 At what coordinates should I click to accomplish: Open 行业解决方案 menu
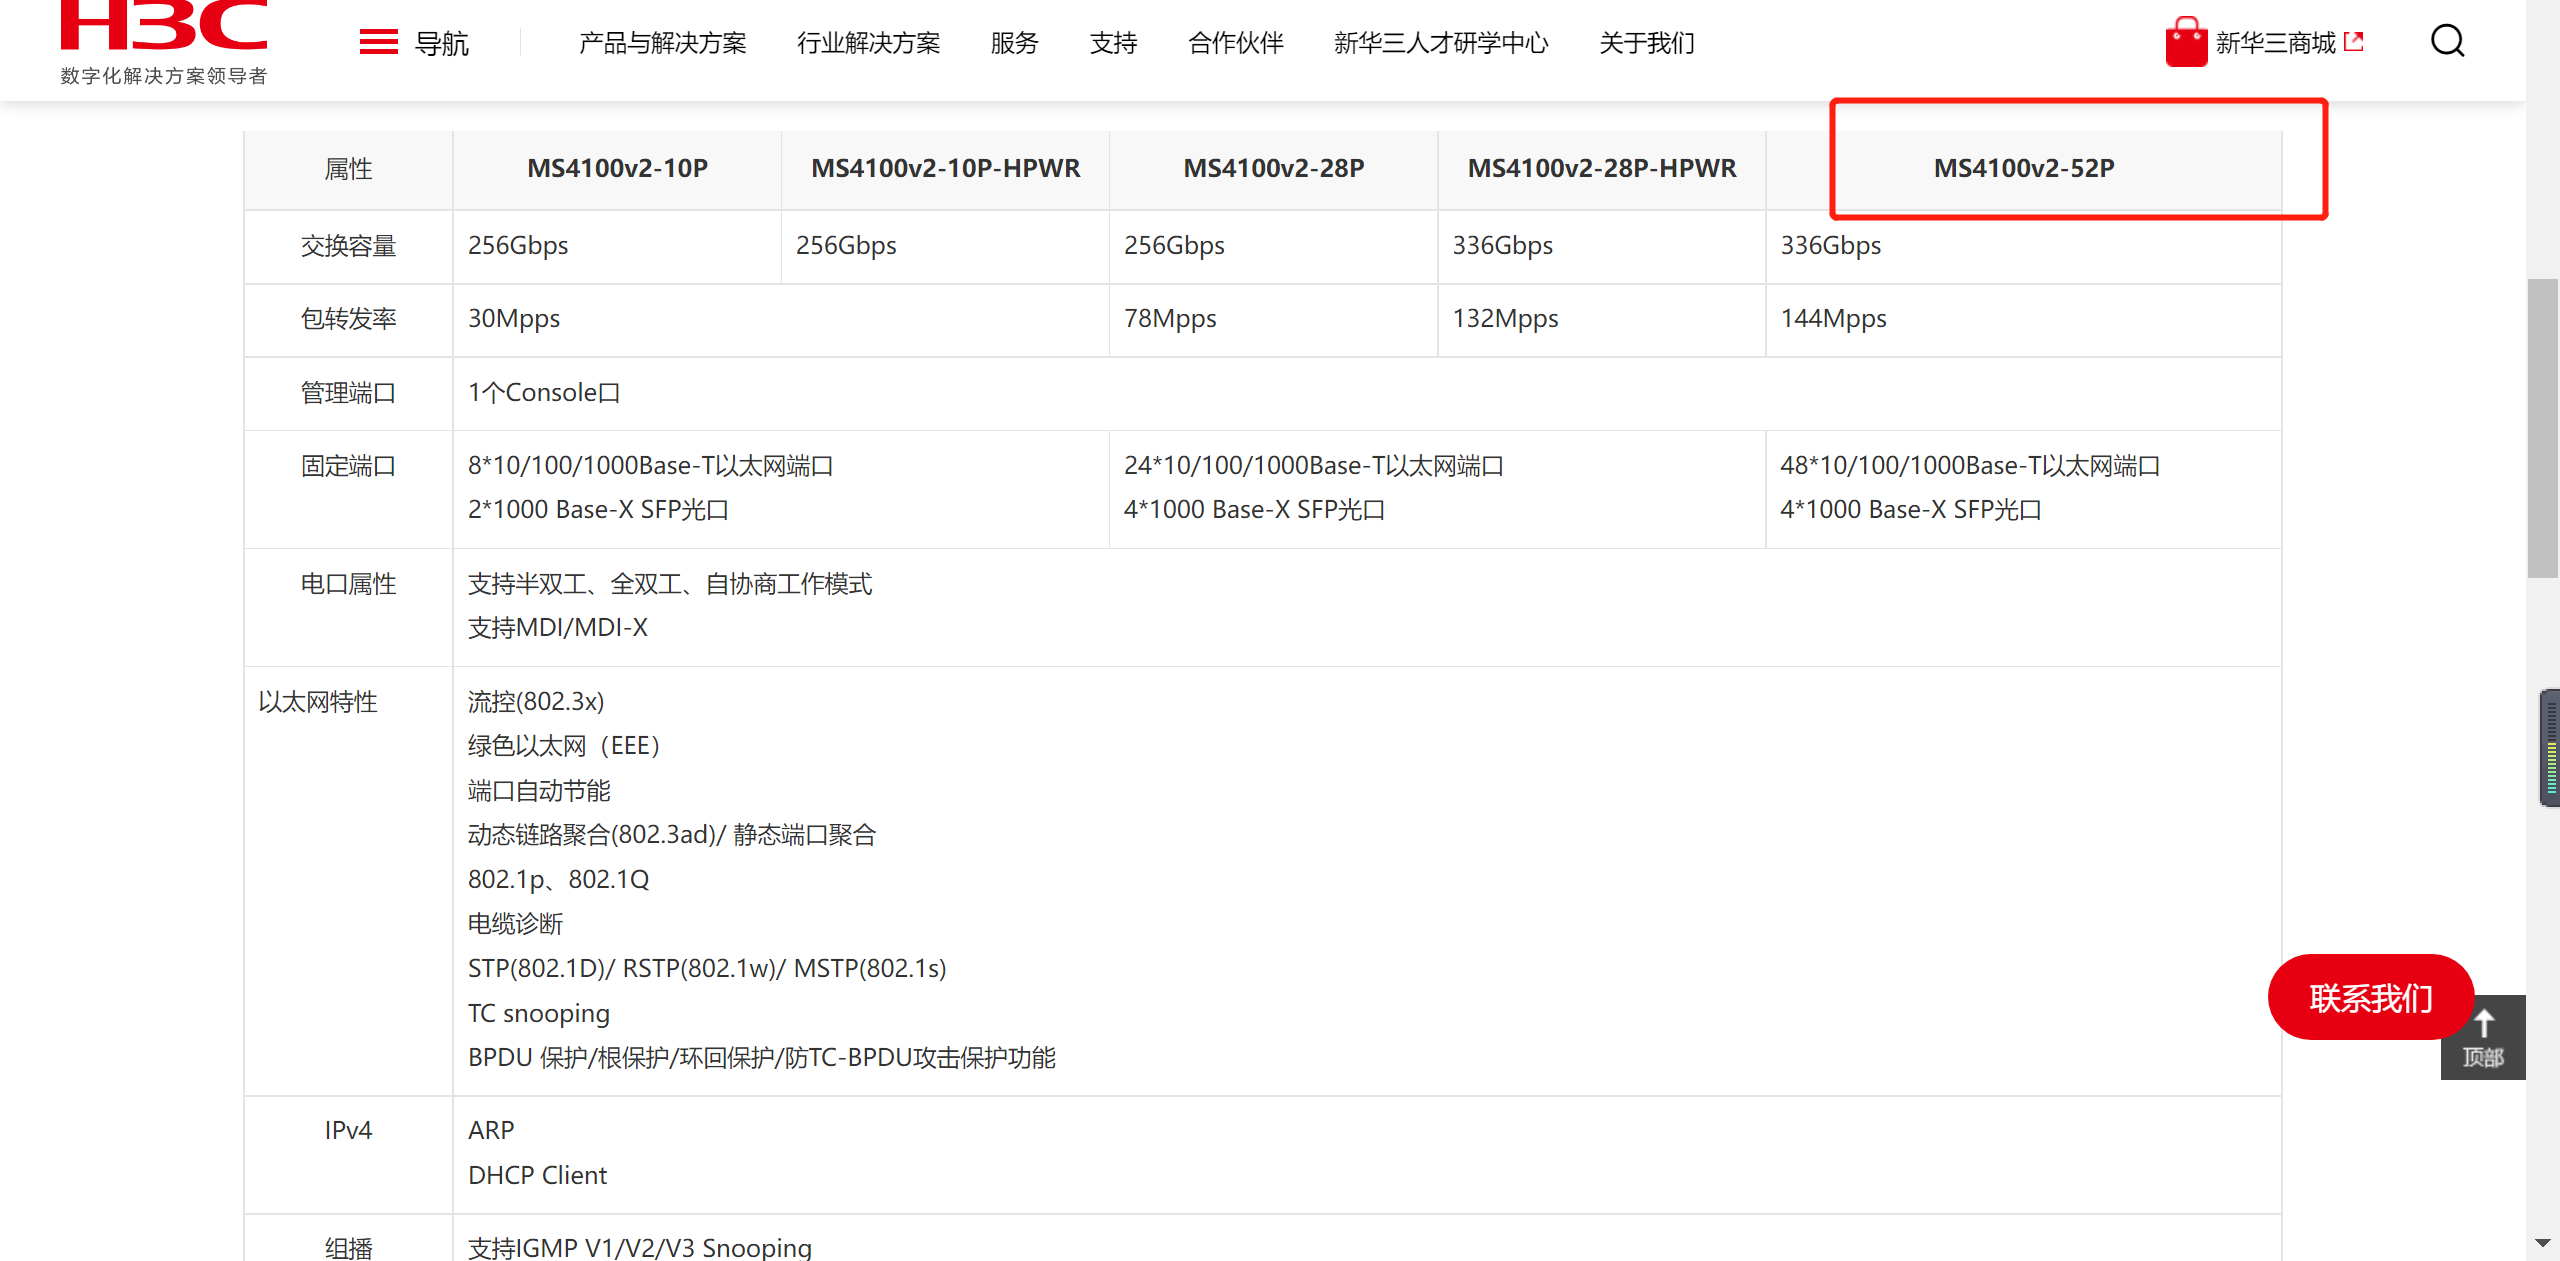click(x=868, y=43)
